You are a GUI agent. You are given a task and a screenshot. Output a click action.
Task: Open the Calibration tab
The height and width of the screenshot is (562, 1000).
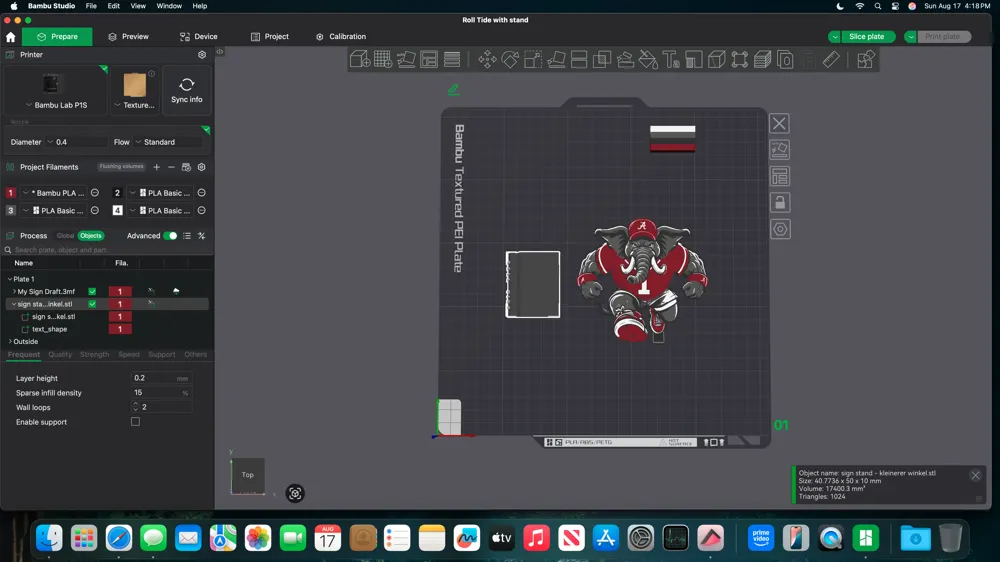[341, 37]
